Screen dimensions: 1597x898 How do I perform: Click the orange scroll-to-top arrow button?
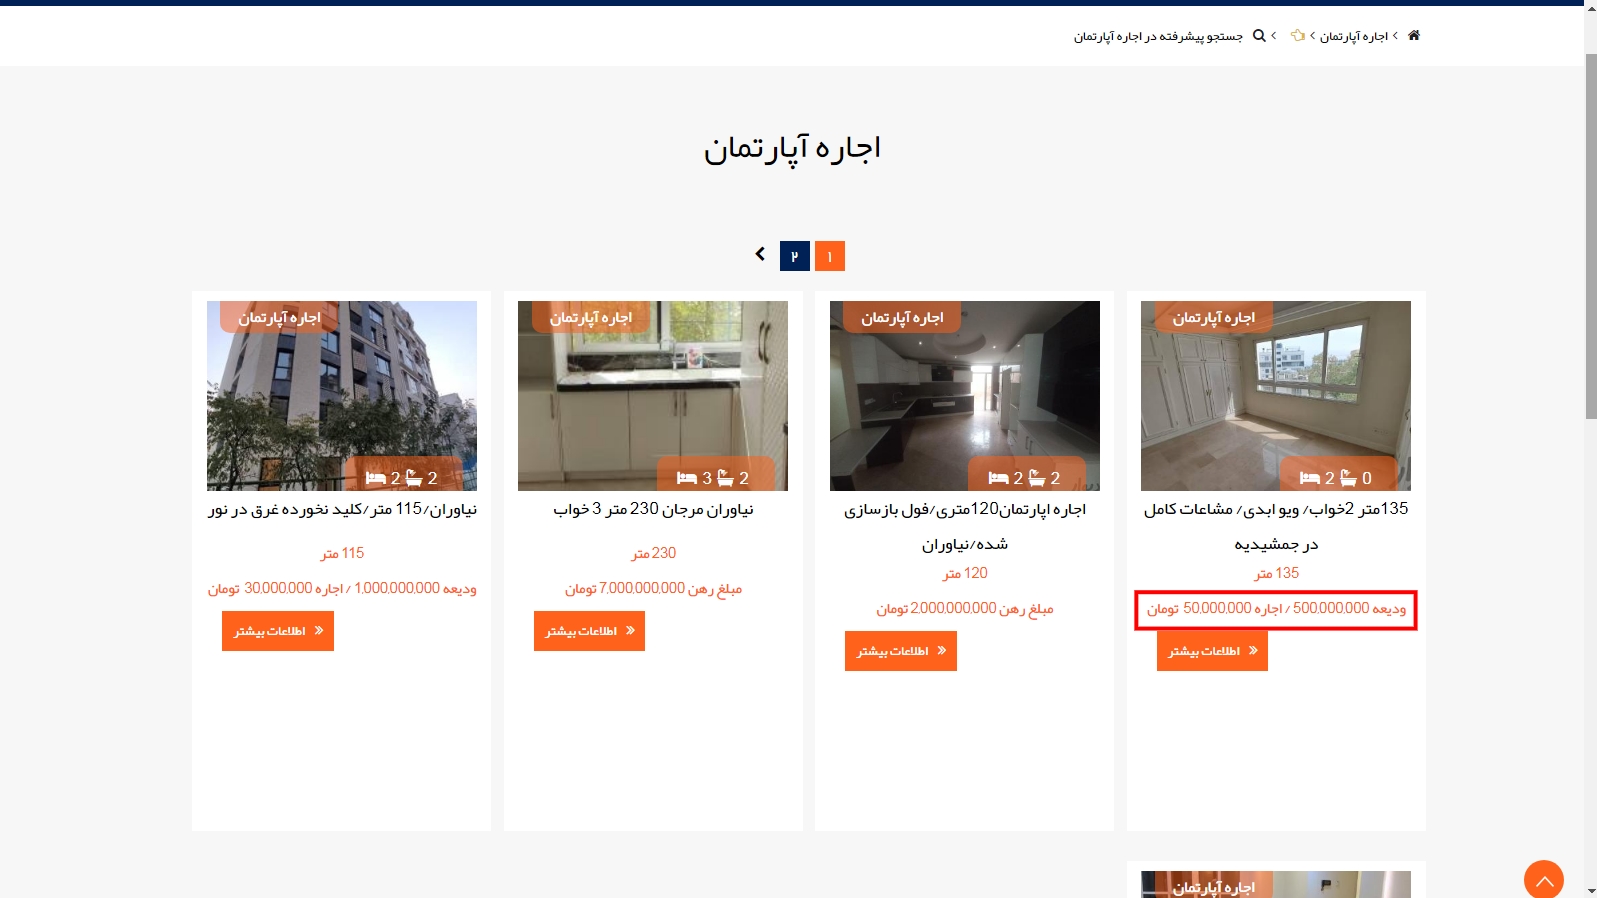1544,880
